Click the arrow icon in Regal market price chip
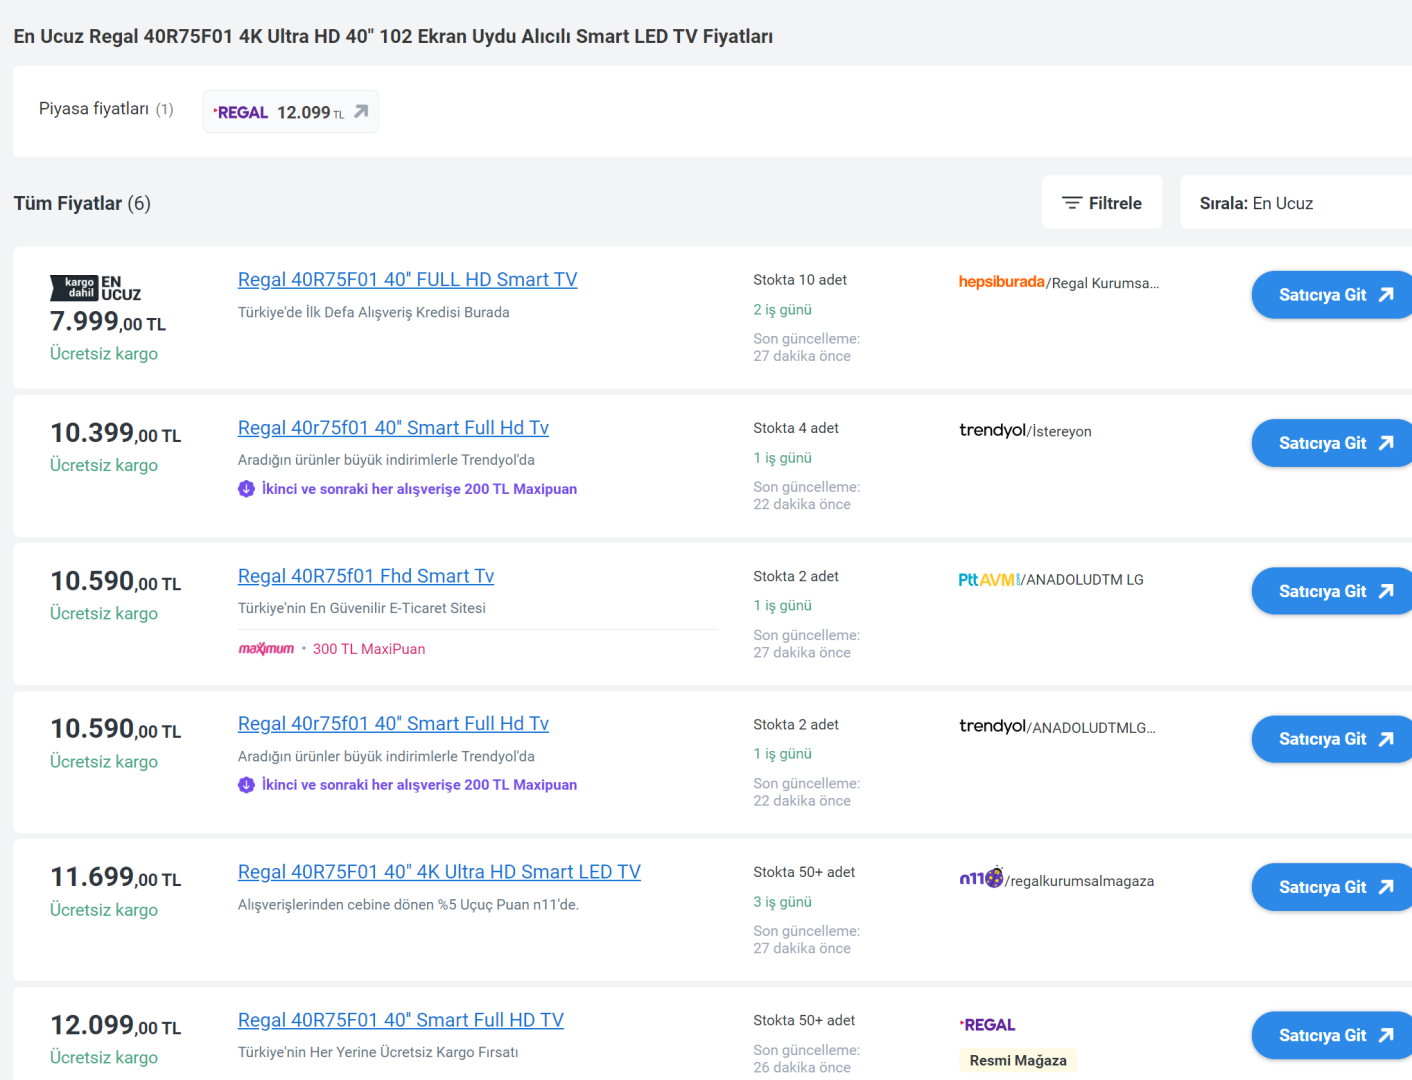Screen dimensions: 1412x1080 coord(361,112)
